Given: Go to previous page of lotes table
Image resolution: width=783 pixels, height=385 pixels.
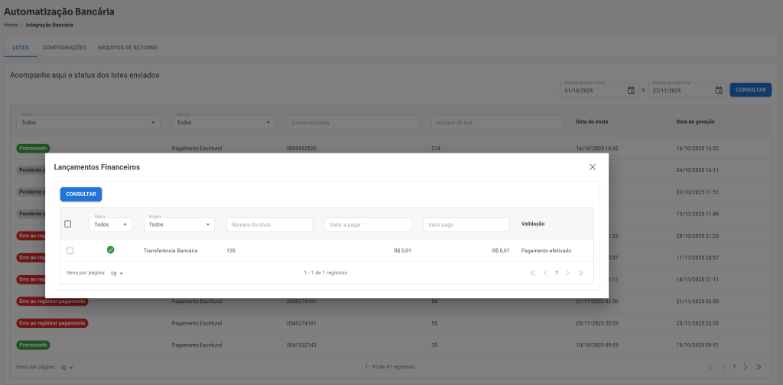Looking at the screenshot, I should point(723,367).
